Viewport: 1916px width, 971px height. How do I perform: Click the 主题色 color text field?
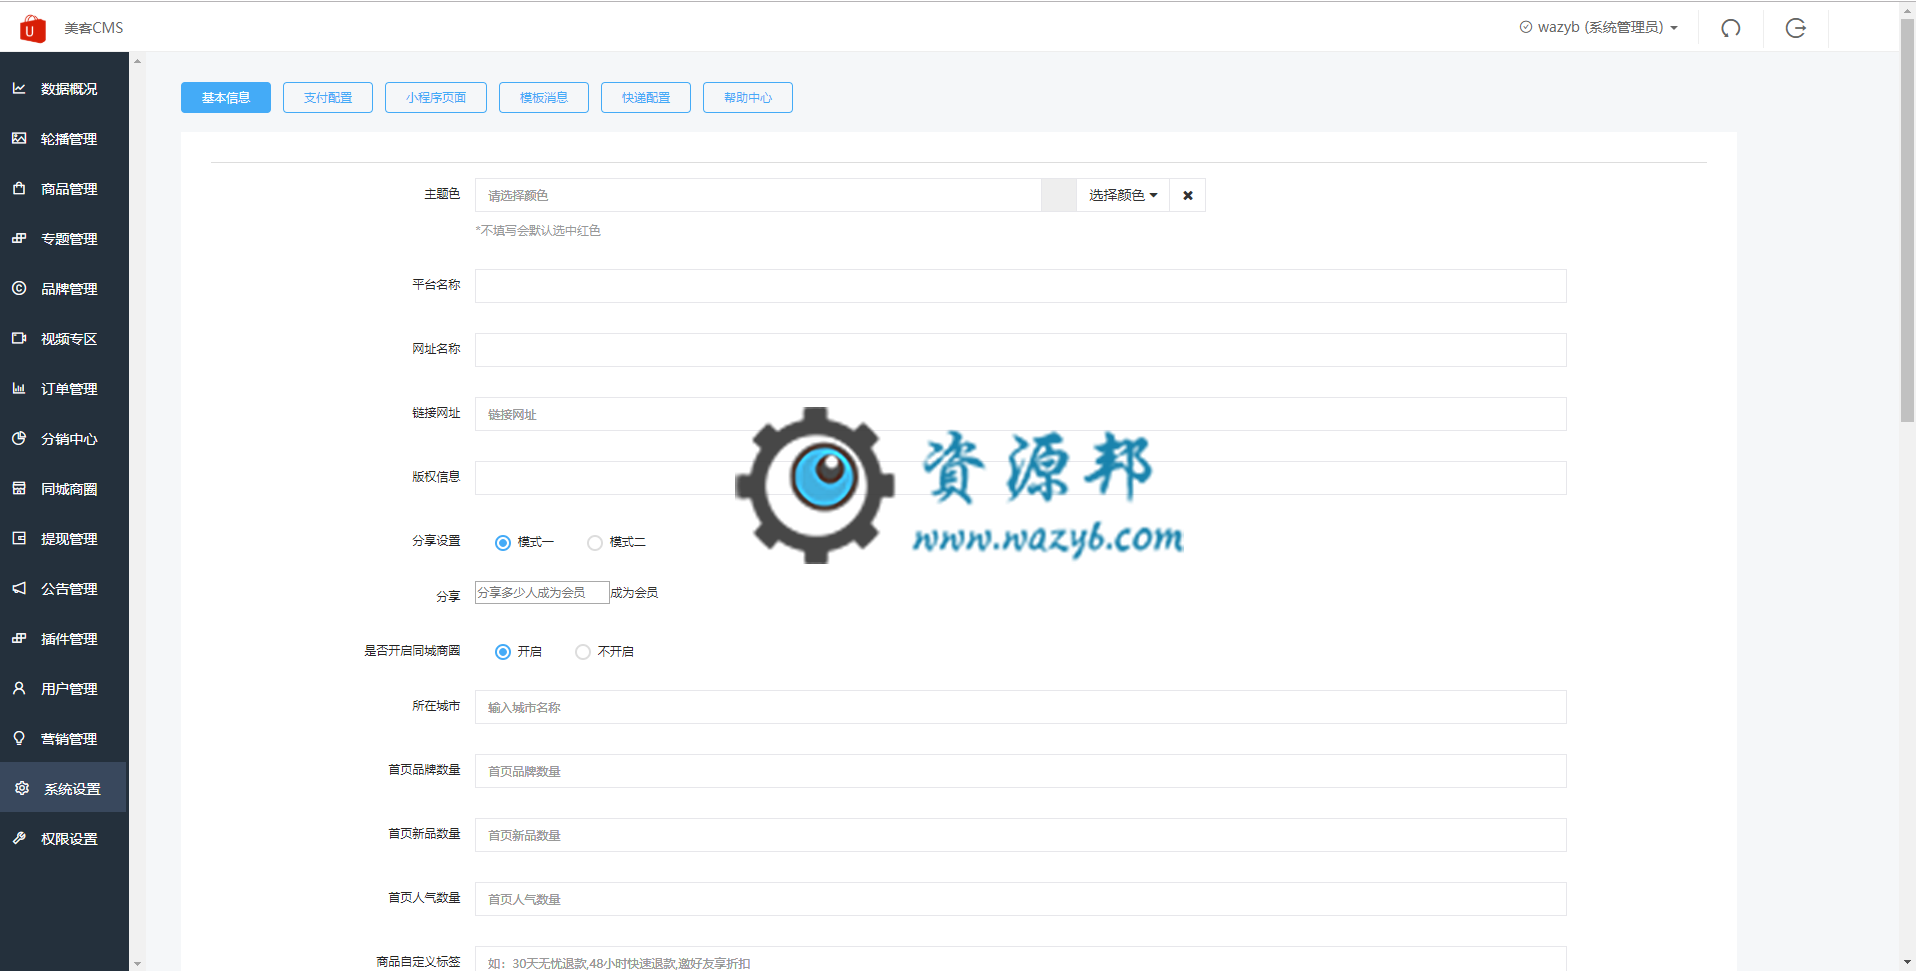[x=758, y=195]
